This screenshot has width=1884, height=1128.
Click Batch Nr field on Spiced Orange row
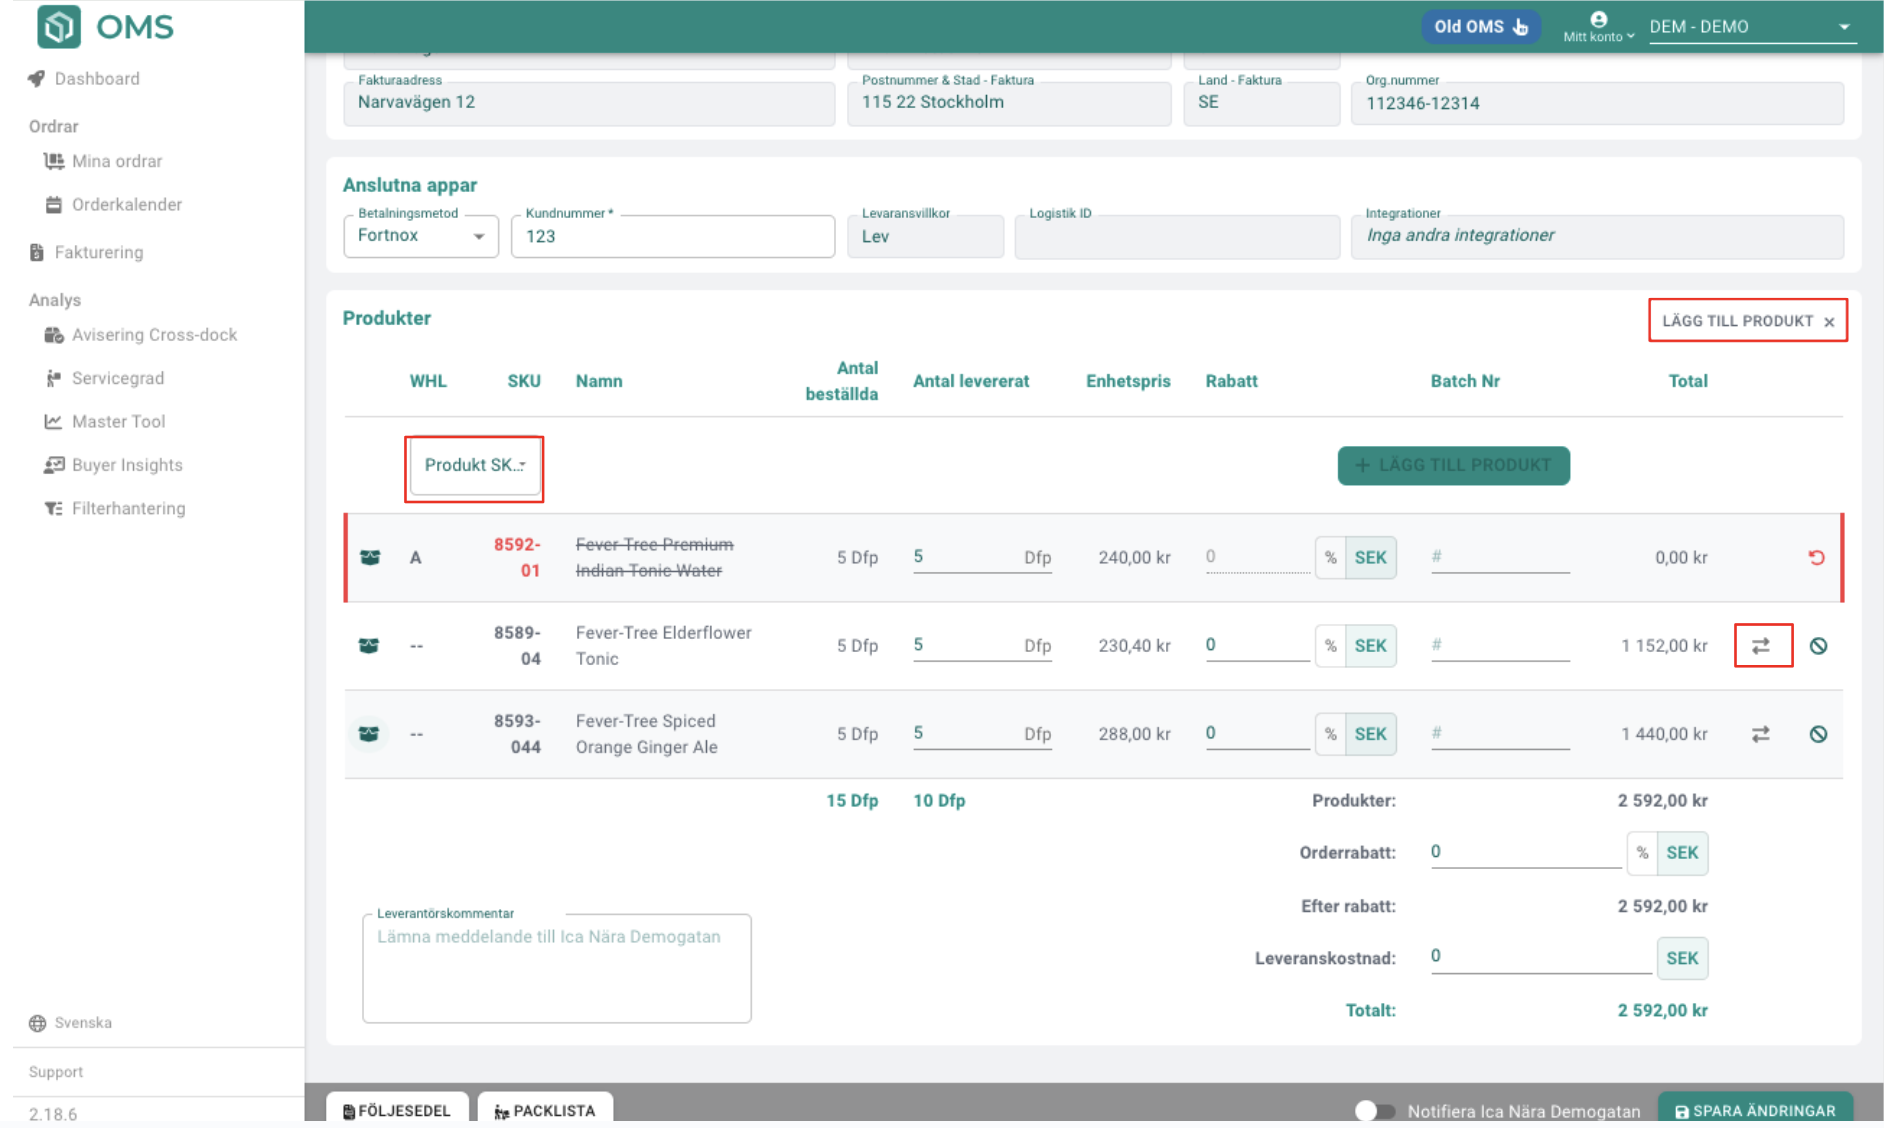coord(1499,734)
